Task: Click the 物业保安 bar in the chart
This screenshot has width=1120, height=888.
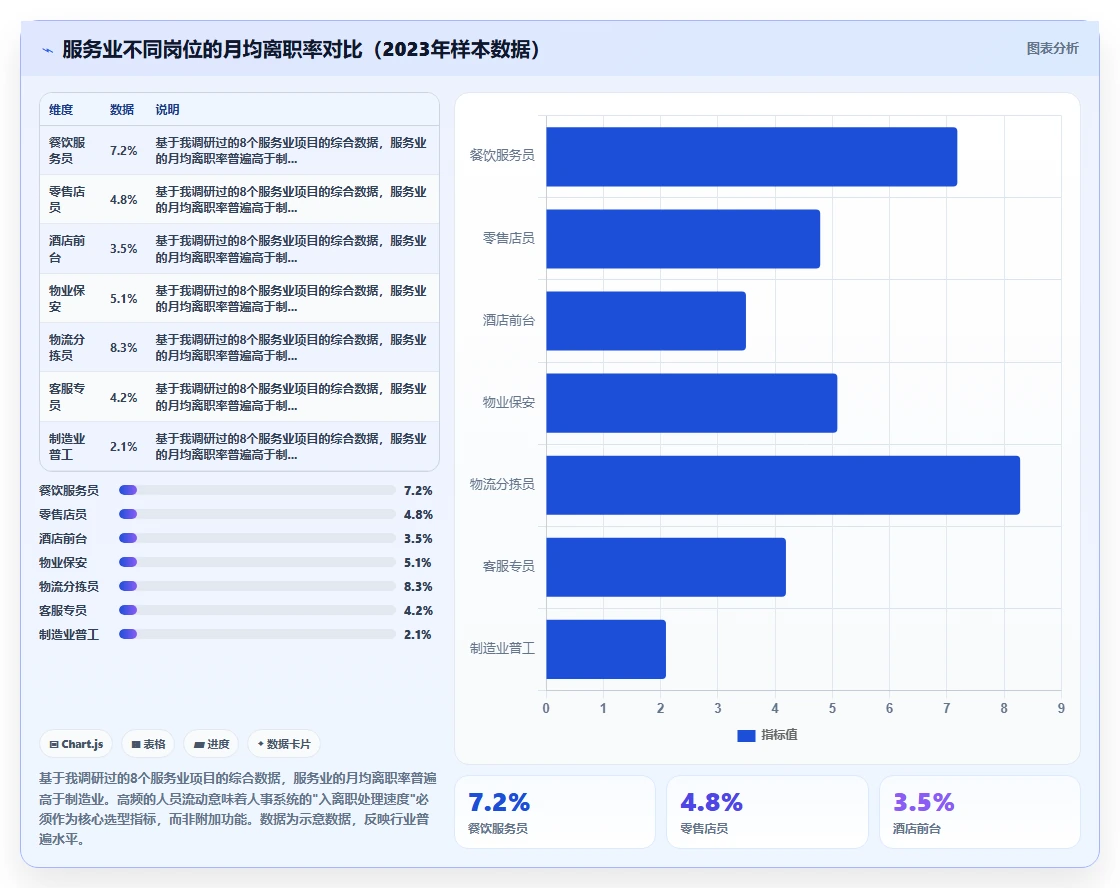Action: pos(691,403)
